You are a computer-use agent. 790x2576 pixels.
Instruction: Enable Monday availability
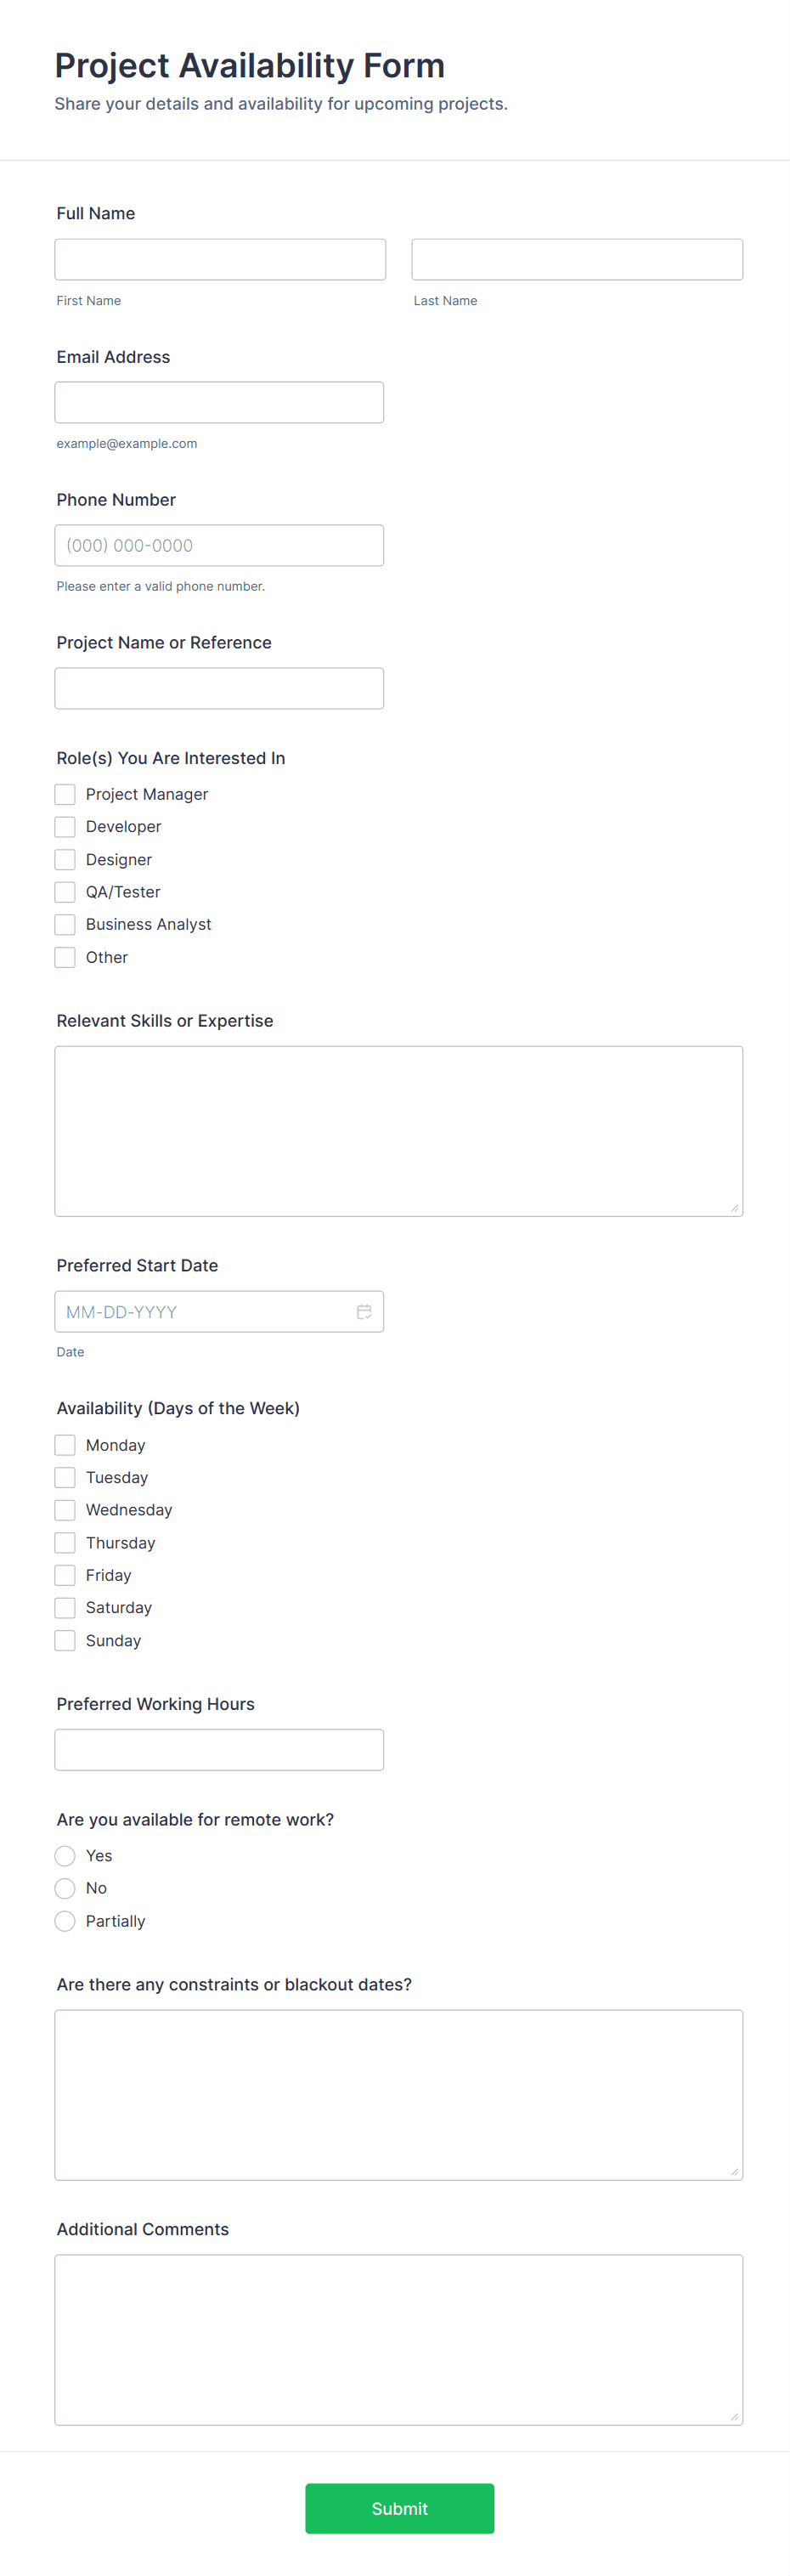[64, 1444]
